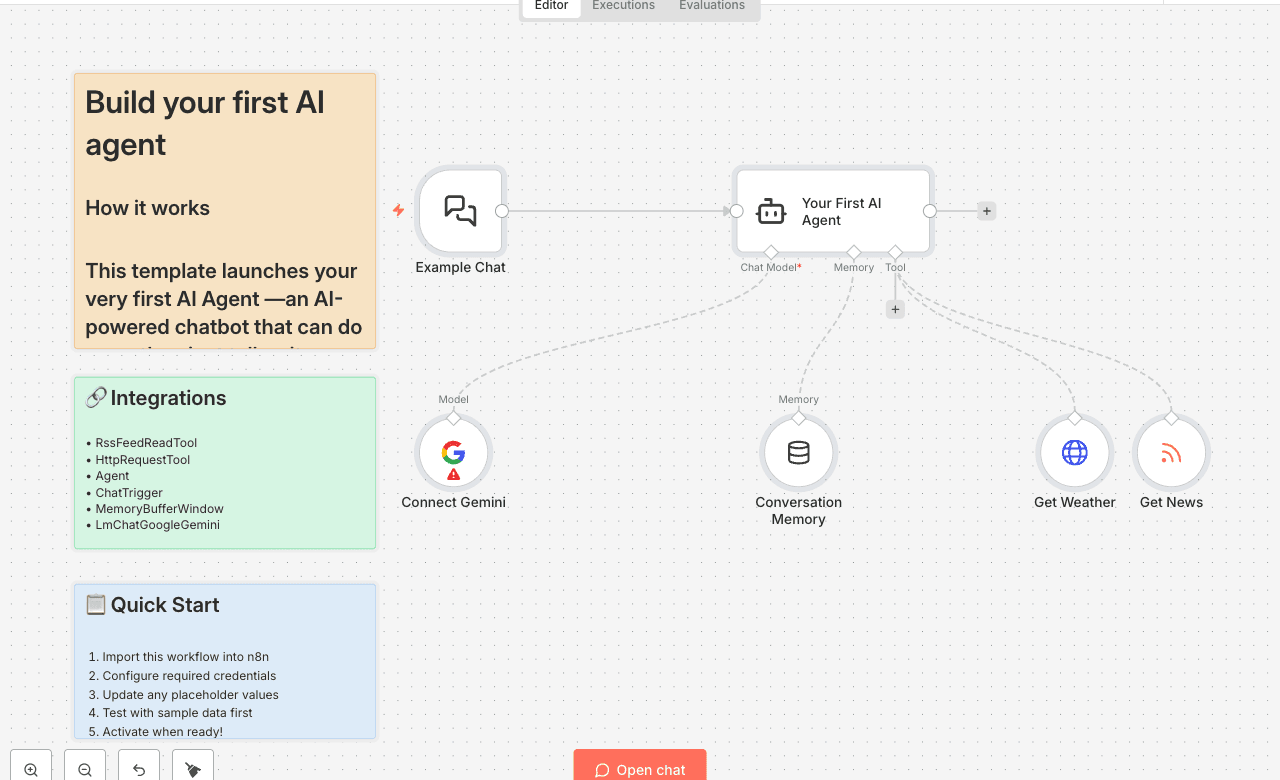Undo last change with the back-arrow icon
This screenshot has height=780, width=1280.
coord(138,769)
